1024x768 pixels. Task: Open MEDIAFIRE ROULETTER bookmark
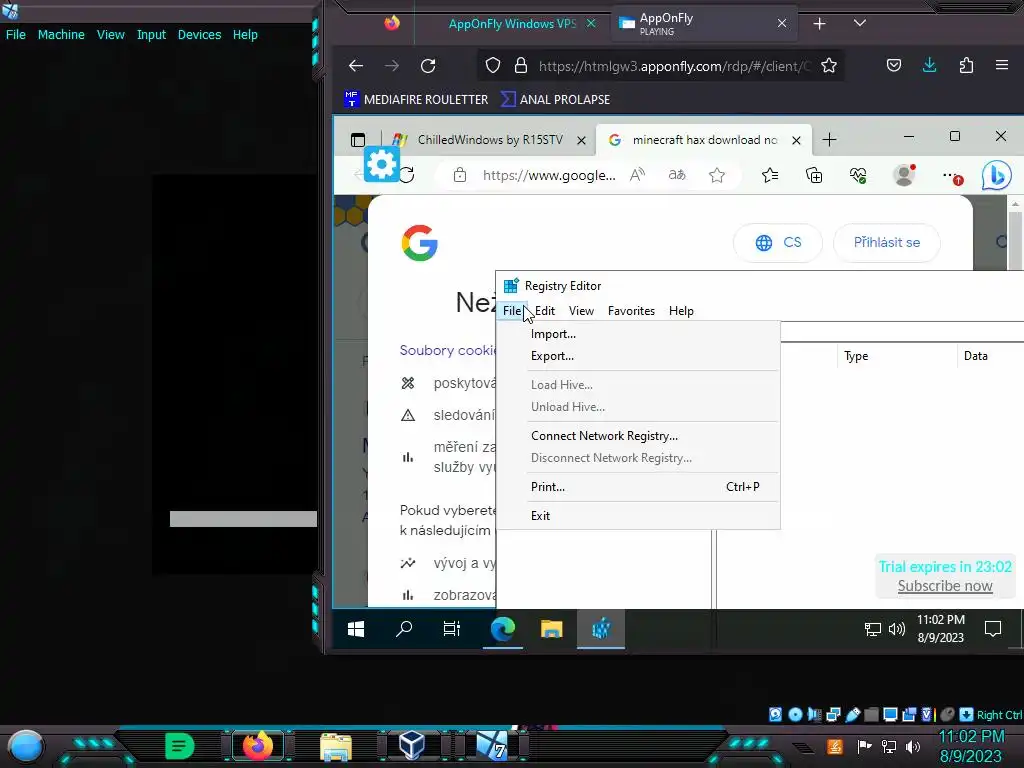[416, 99]
